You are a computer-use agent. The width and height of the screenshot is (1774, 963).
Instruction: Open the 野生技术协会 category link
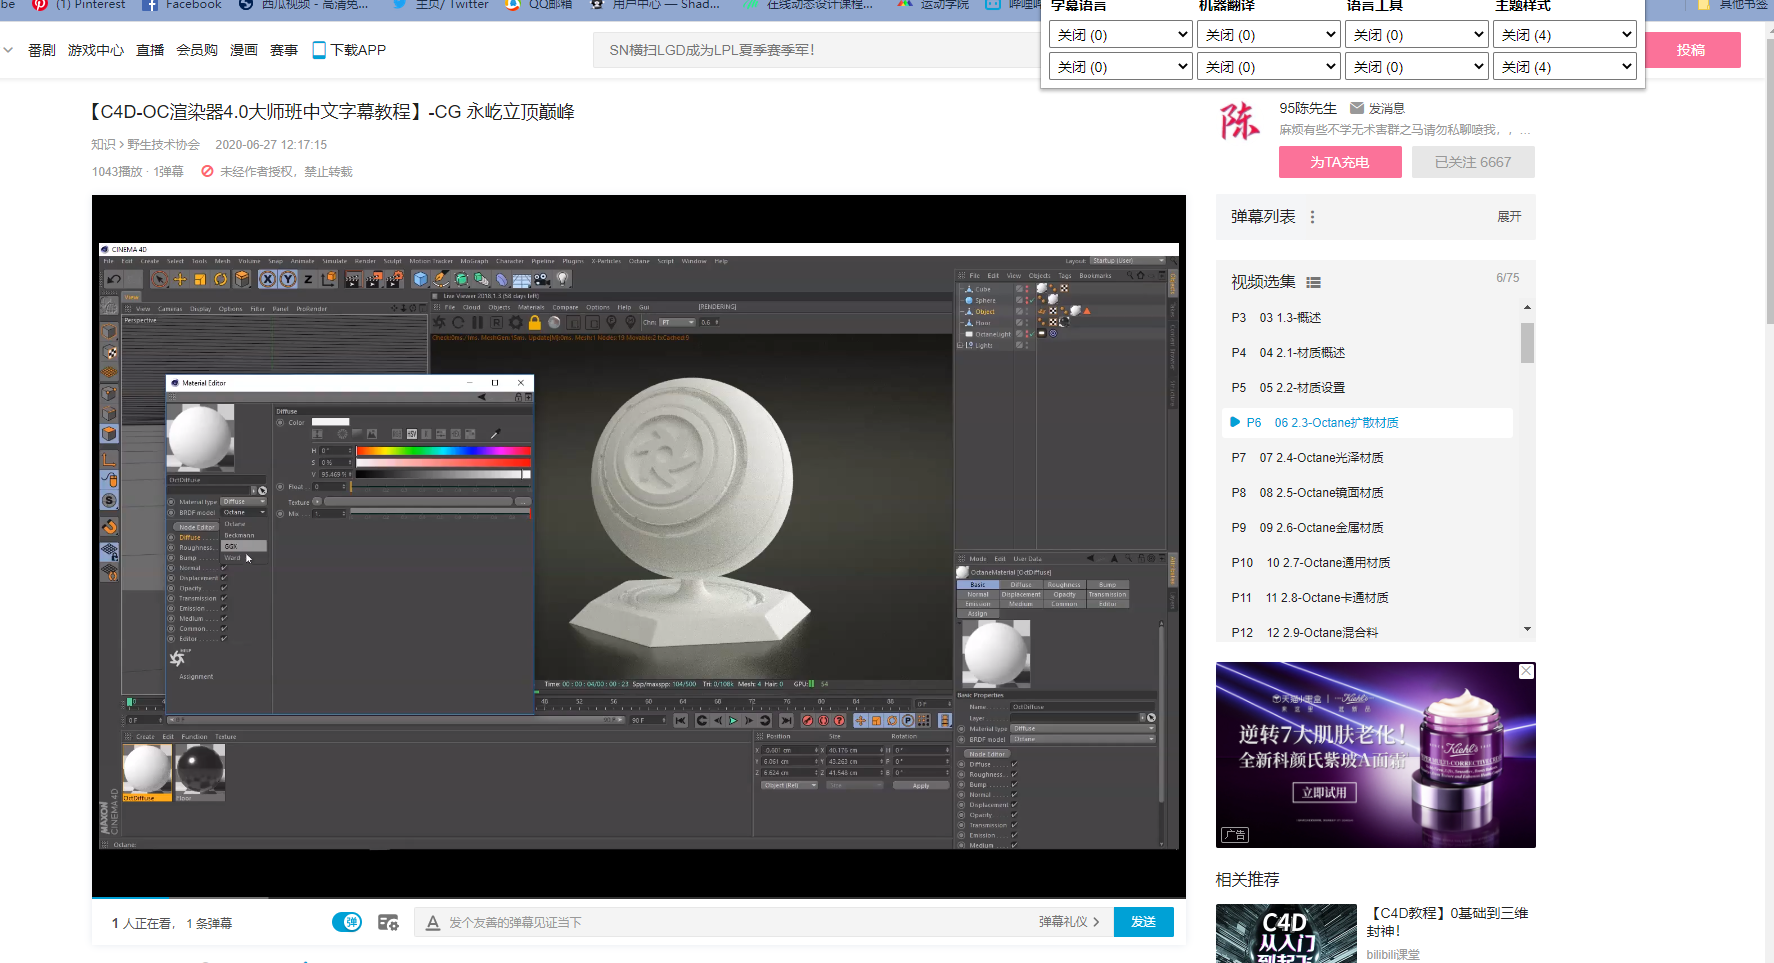tap(164, 145)
